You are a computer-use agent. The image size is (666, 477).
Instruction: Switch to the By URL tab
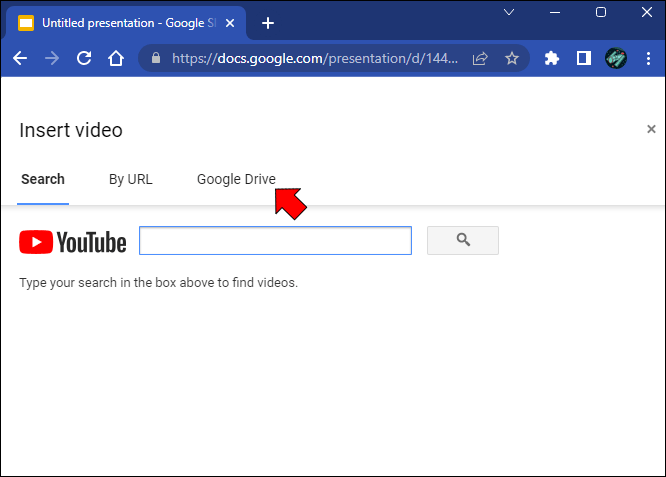click(130, 179)
